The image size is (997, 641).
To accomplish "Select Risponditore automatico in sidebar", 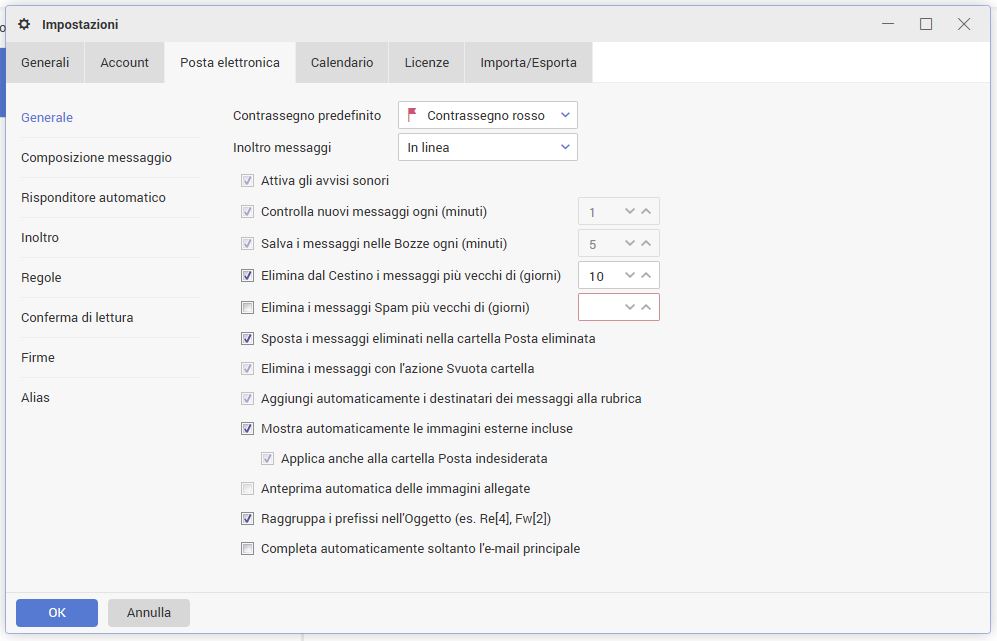I will [x=93, y=198].
